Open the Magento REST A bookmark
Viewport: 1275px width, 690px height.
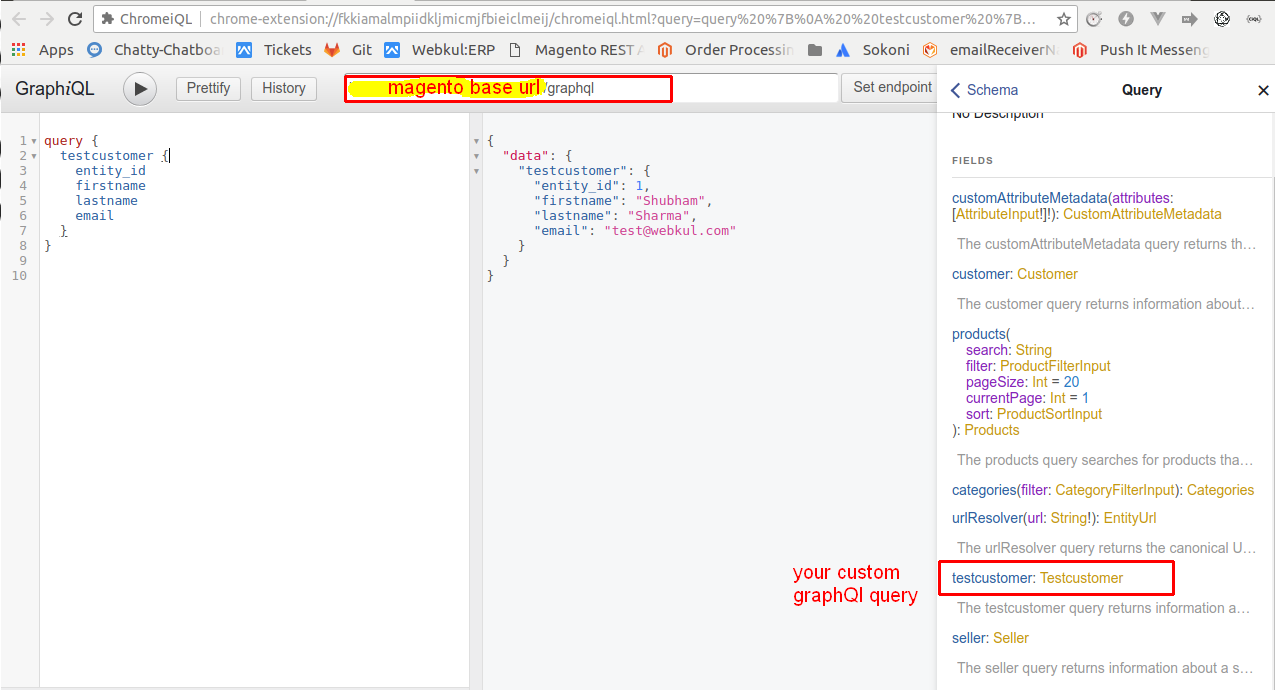pos(576,50)
